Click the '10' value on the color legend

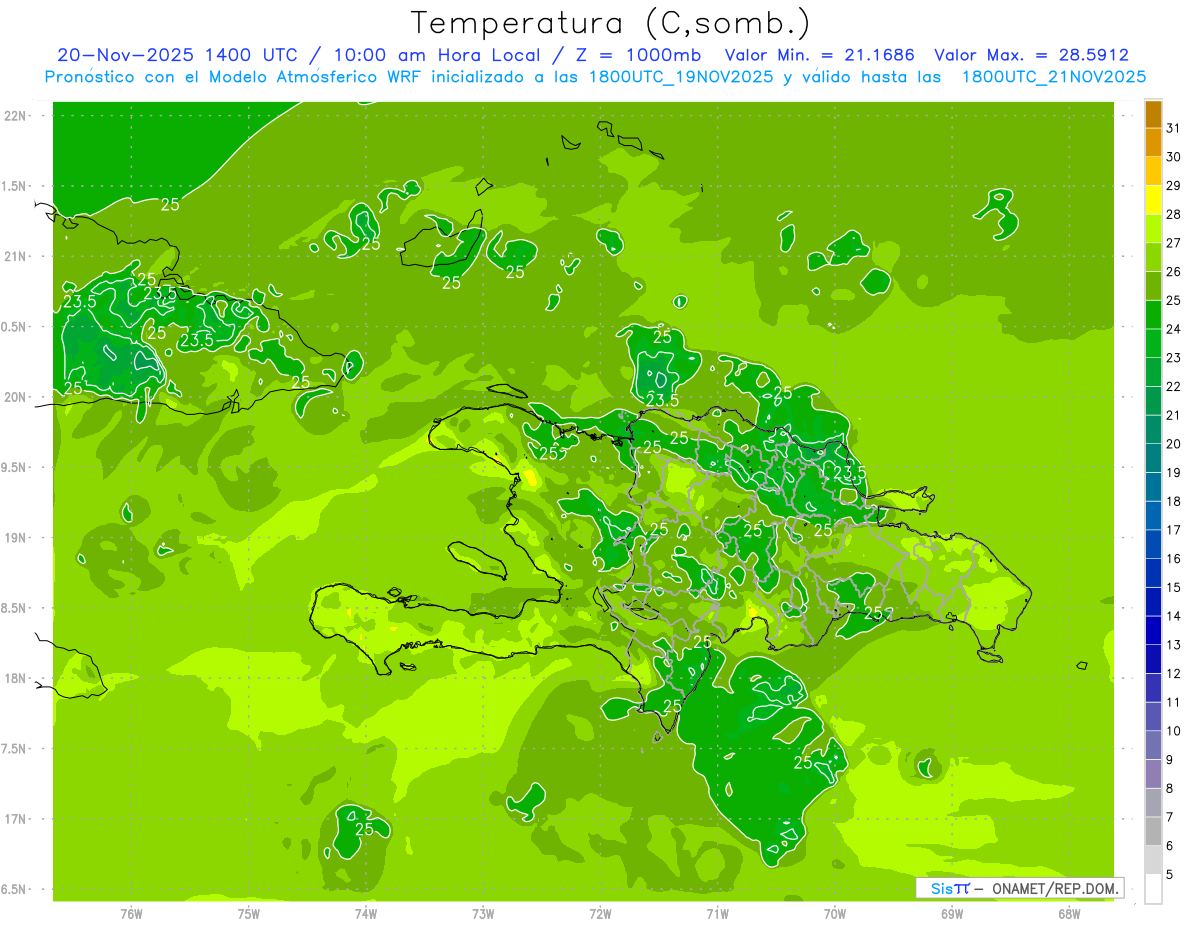1173,731
